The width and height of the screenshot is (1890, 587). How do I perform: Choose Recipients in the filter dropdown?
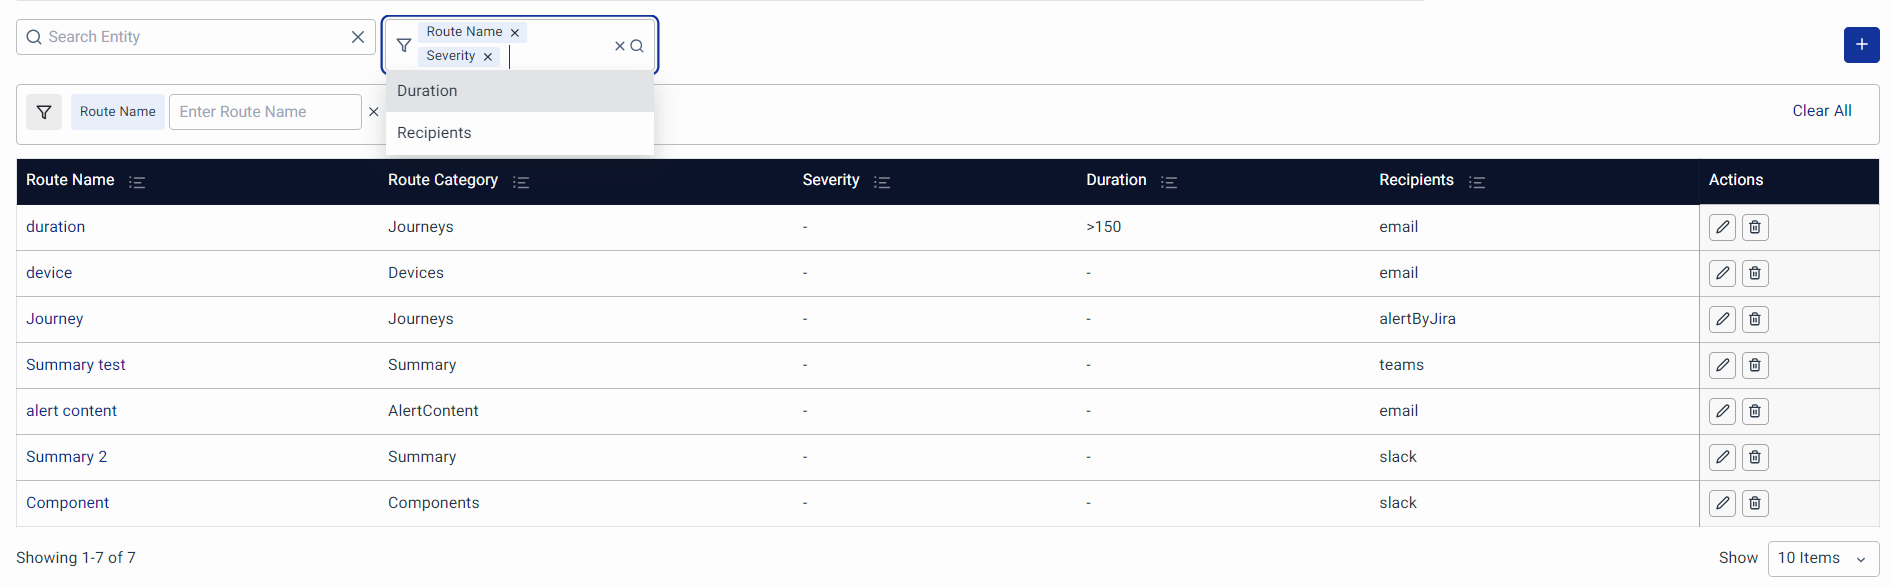point(434,133)
